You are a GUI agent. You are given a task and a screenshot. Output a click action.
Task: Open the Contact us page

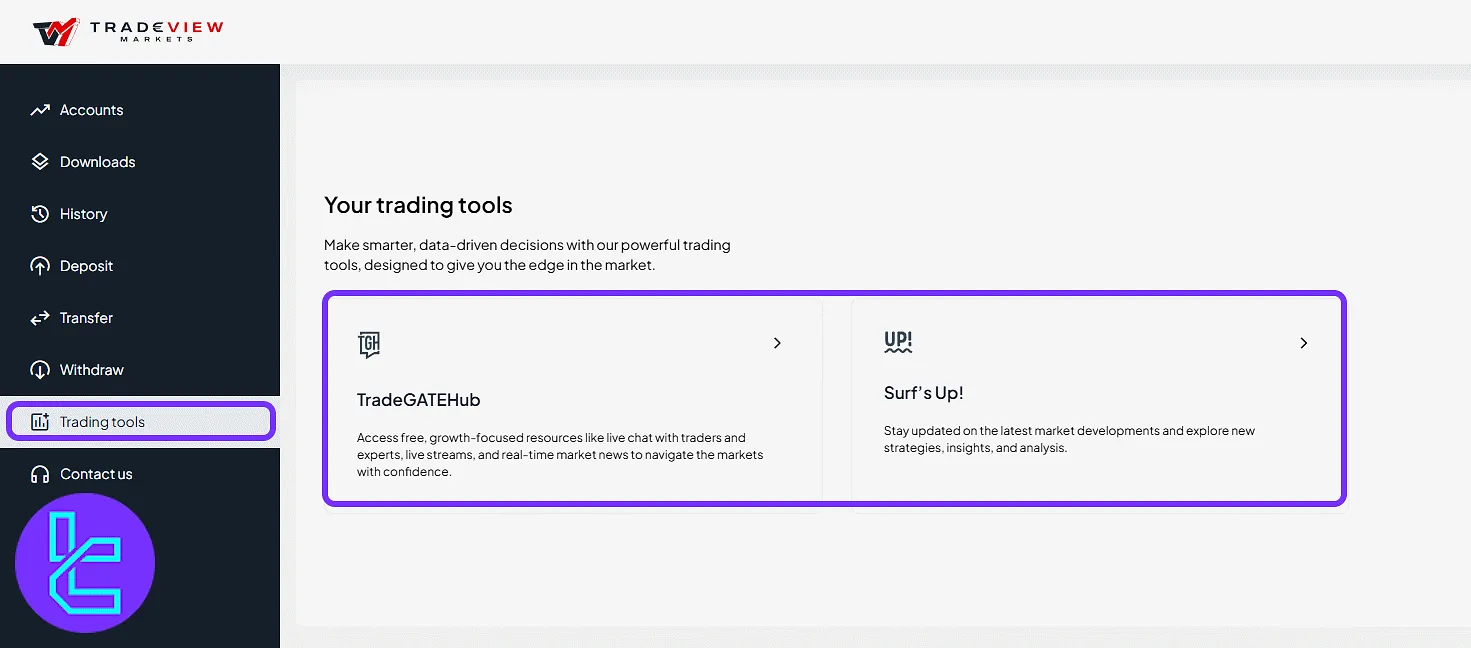click(140, 474)
